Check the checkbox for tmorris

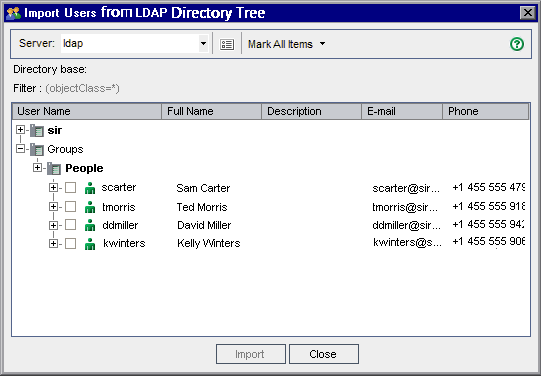70,207
